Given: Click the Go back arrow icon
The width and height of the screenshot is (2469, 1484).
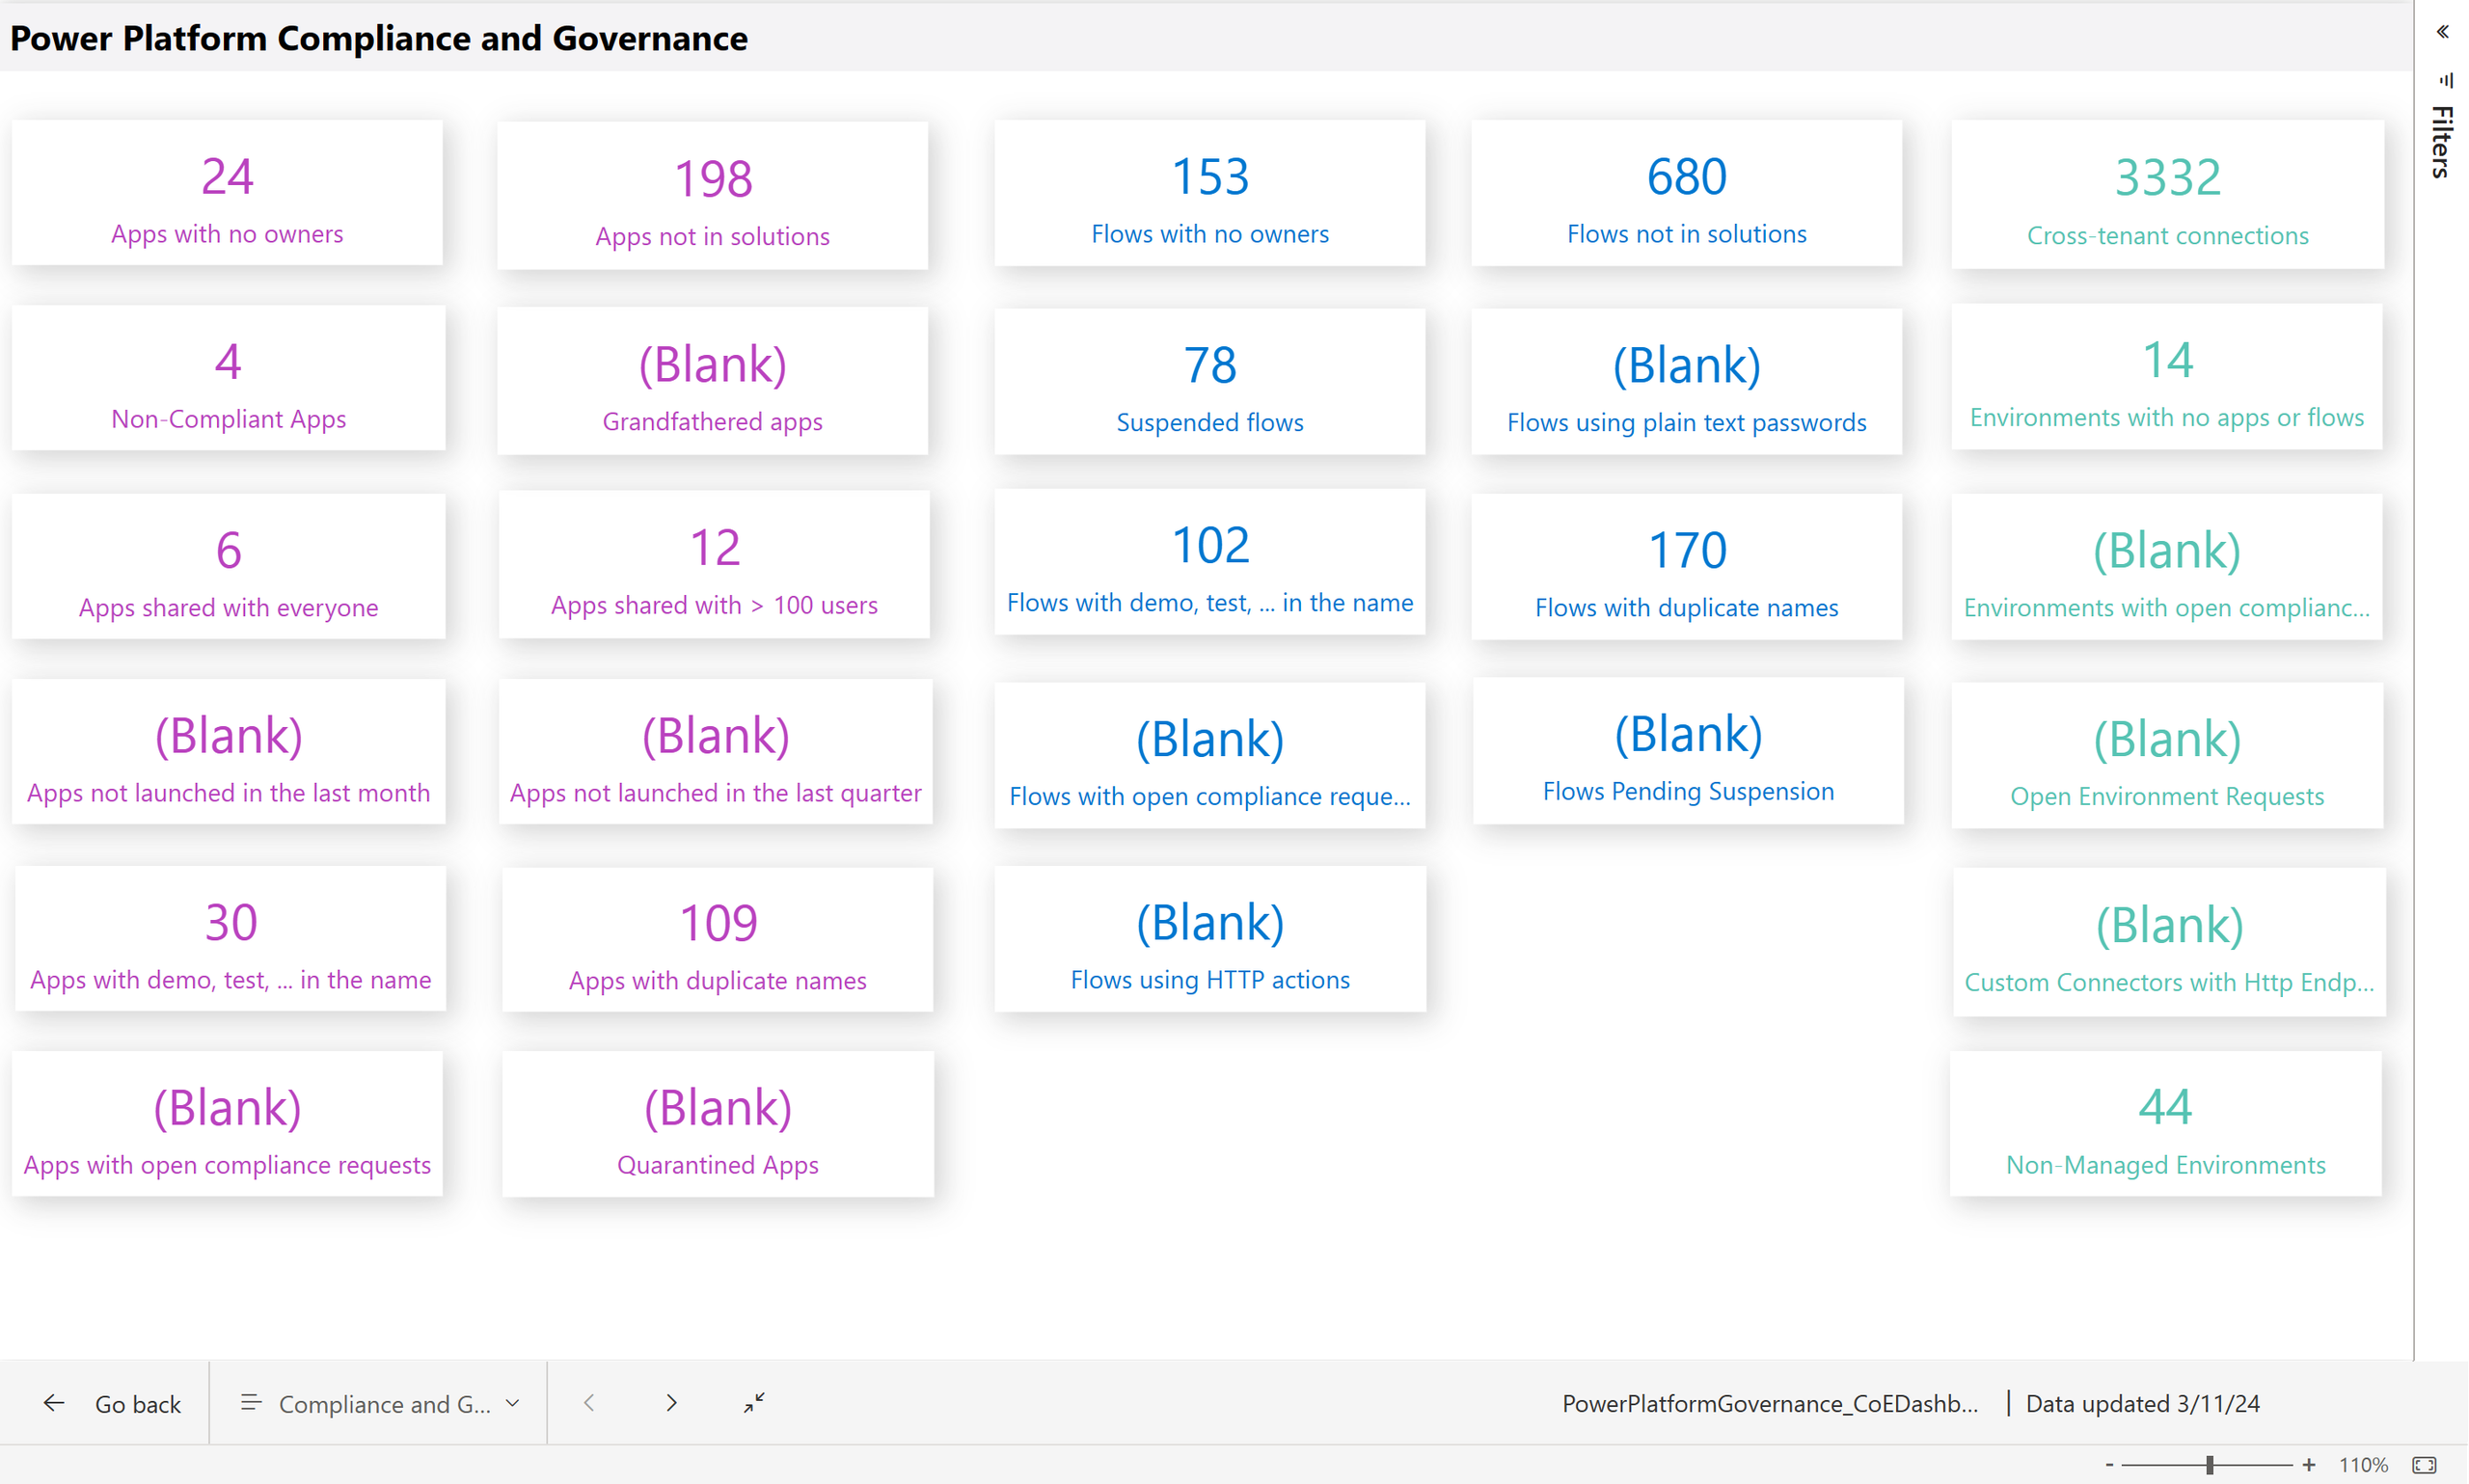Looking at the screenshot, I should [x=54, y=1403].
